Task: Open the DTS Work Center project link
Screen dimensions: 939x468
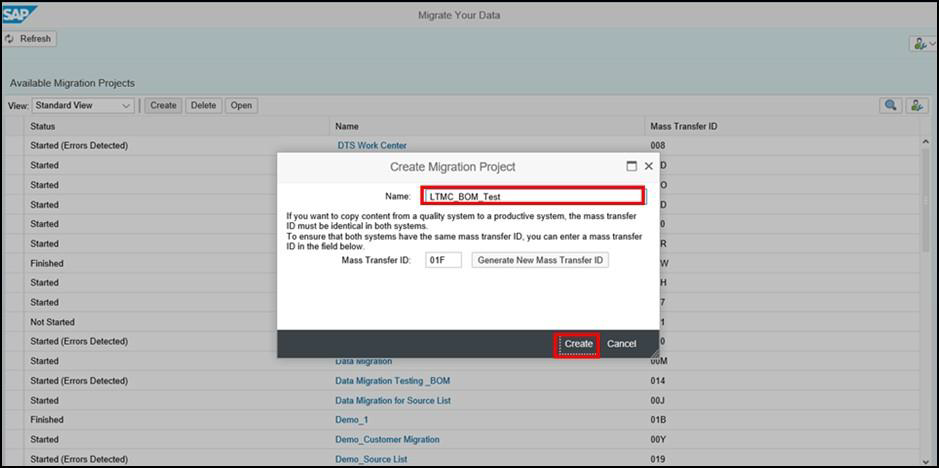Action: pos(371,146)
